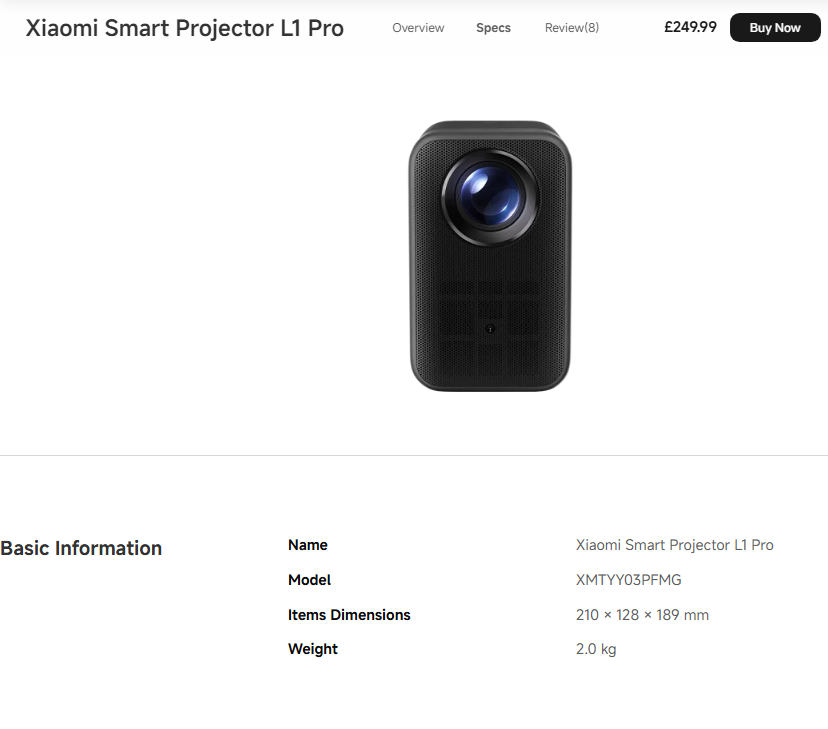Click the Weight specification label
This screenshot has width=828, height=729.
click(312, 649)
